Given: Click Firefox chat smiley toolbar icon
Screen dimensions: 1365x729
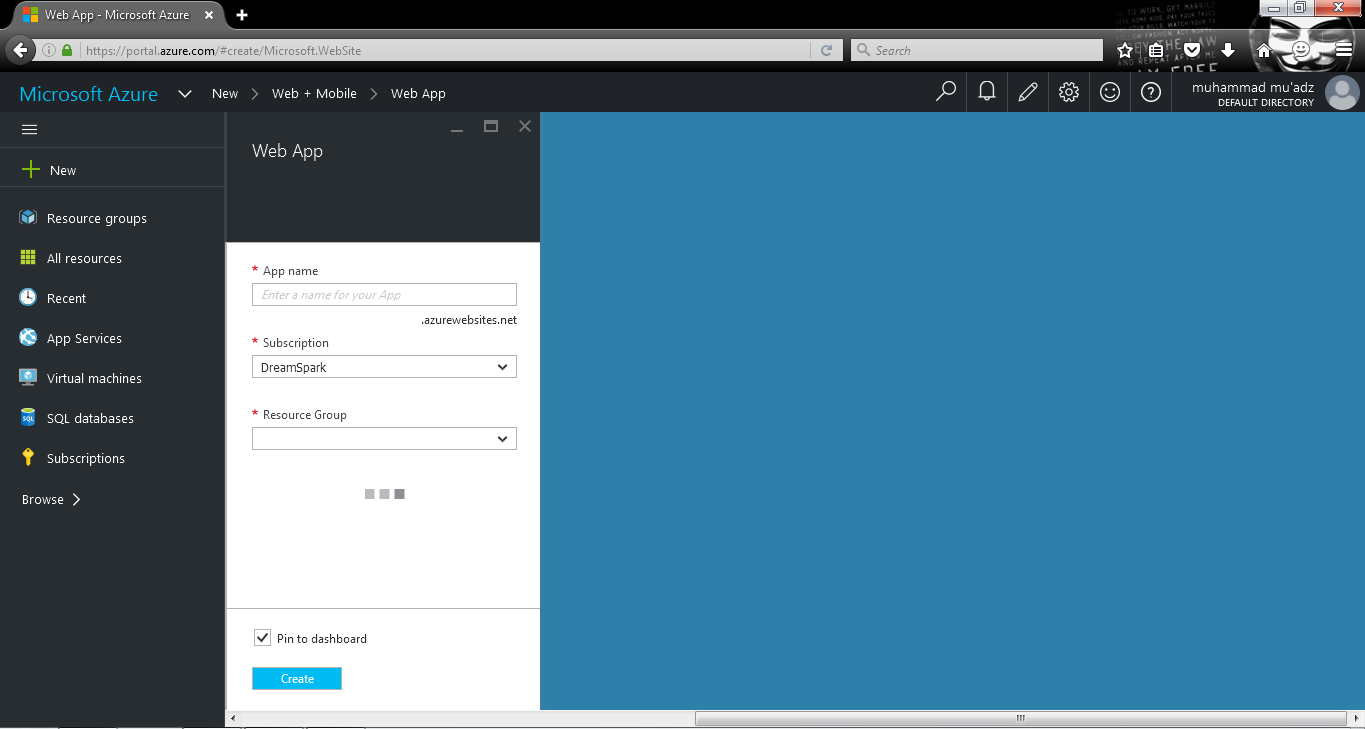Looking at the screenshot, I should tap(1301, 50).
